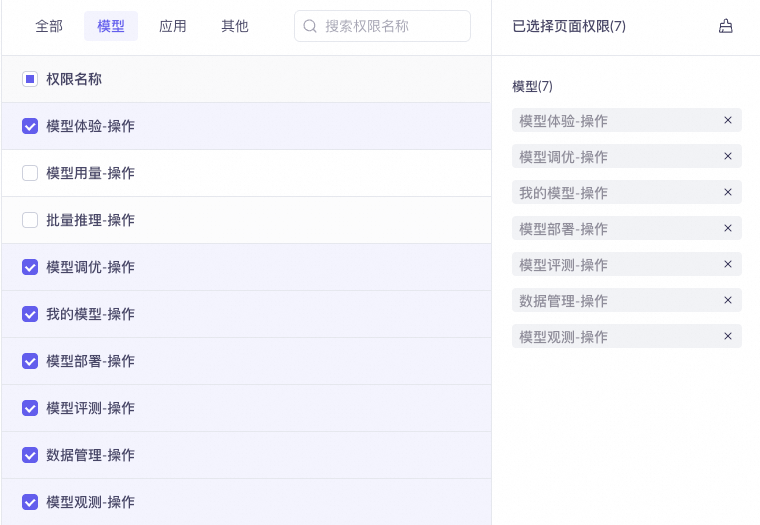760x525 pixels.
Task: Toggle the 权限名称 select-all checkbox
Action: pyautogui.click(x=30, y=79)
